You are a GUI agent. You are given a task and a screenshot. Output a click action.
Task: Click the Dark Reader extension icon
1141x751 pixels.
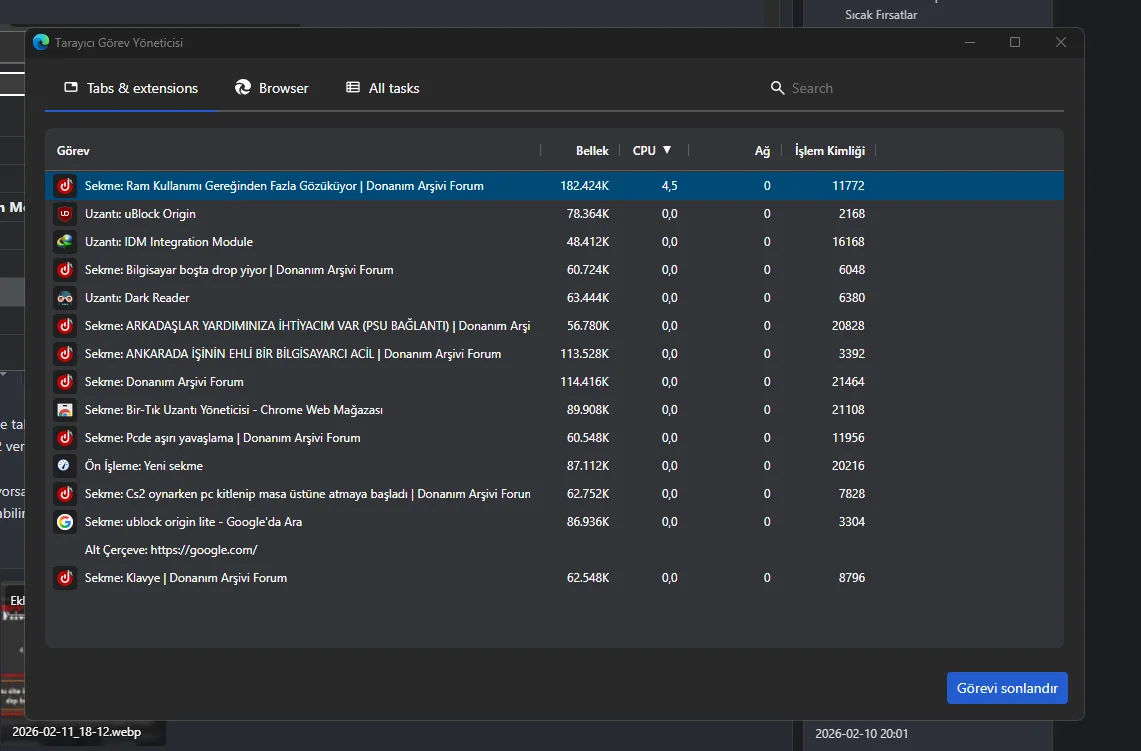coord(65,298)
